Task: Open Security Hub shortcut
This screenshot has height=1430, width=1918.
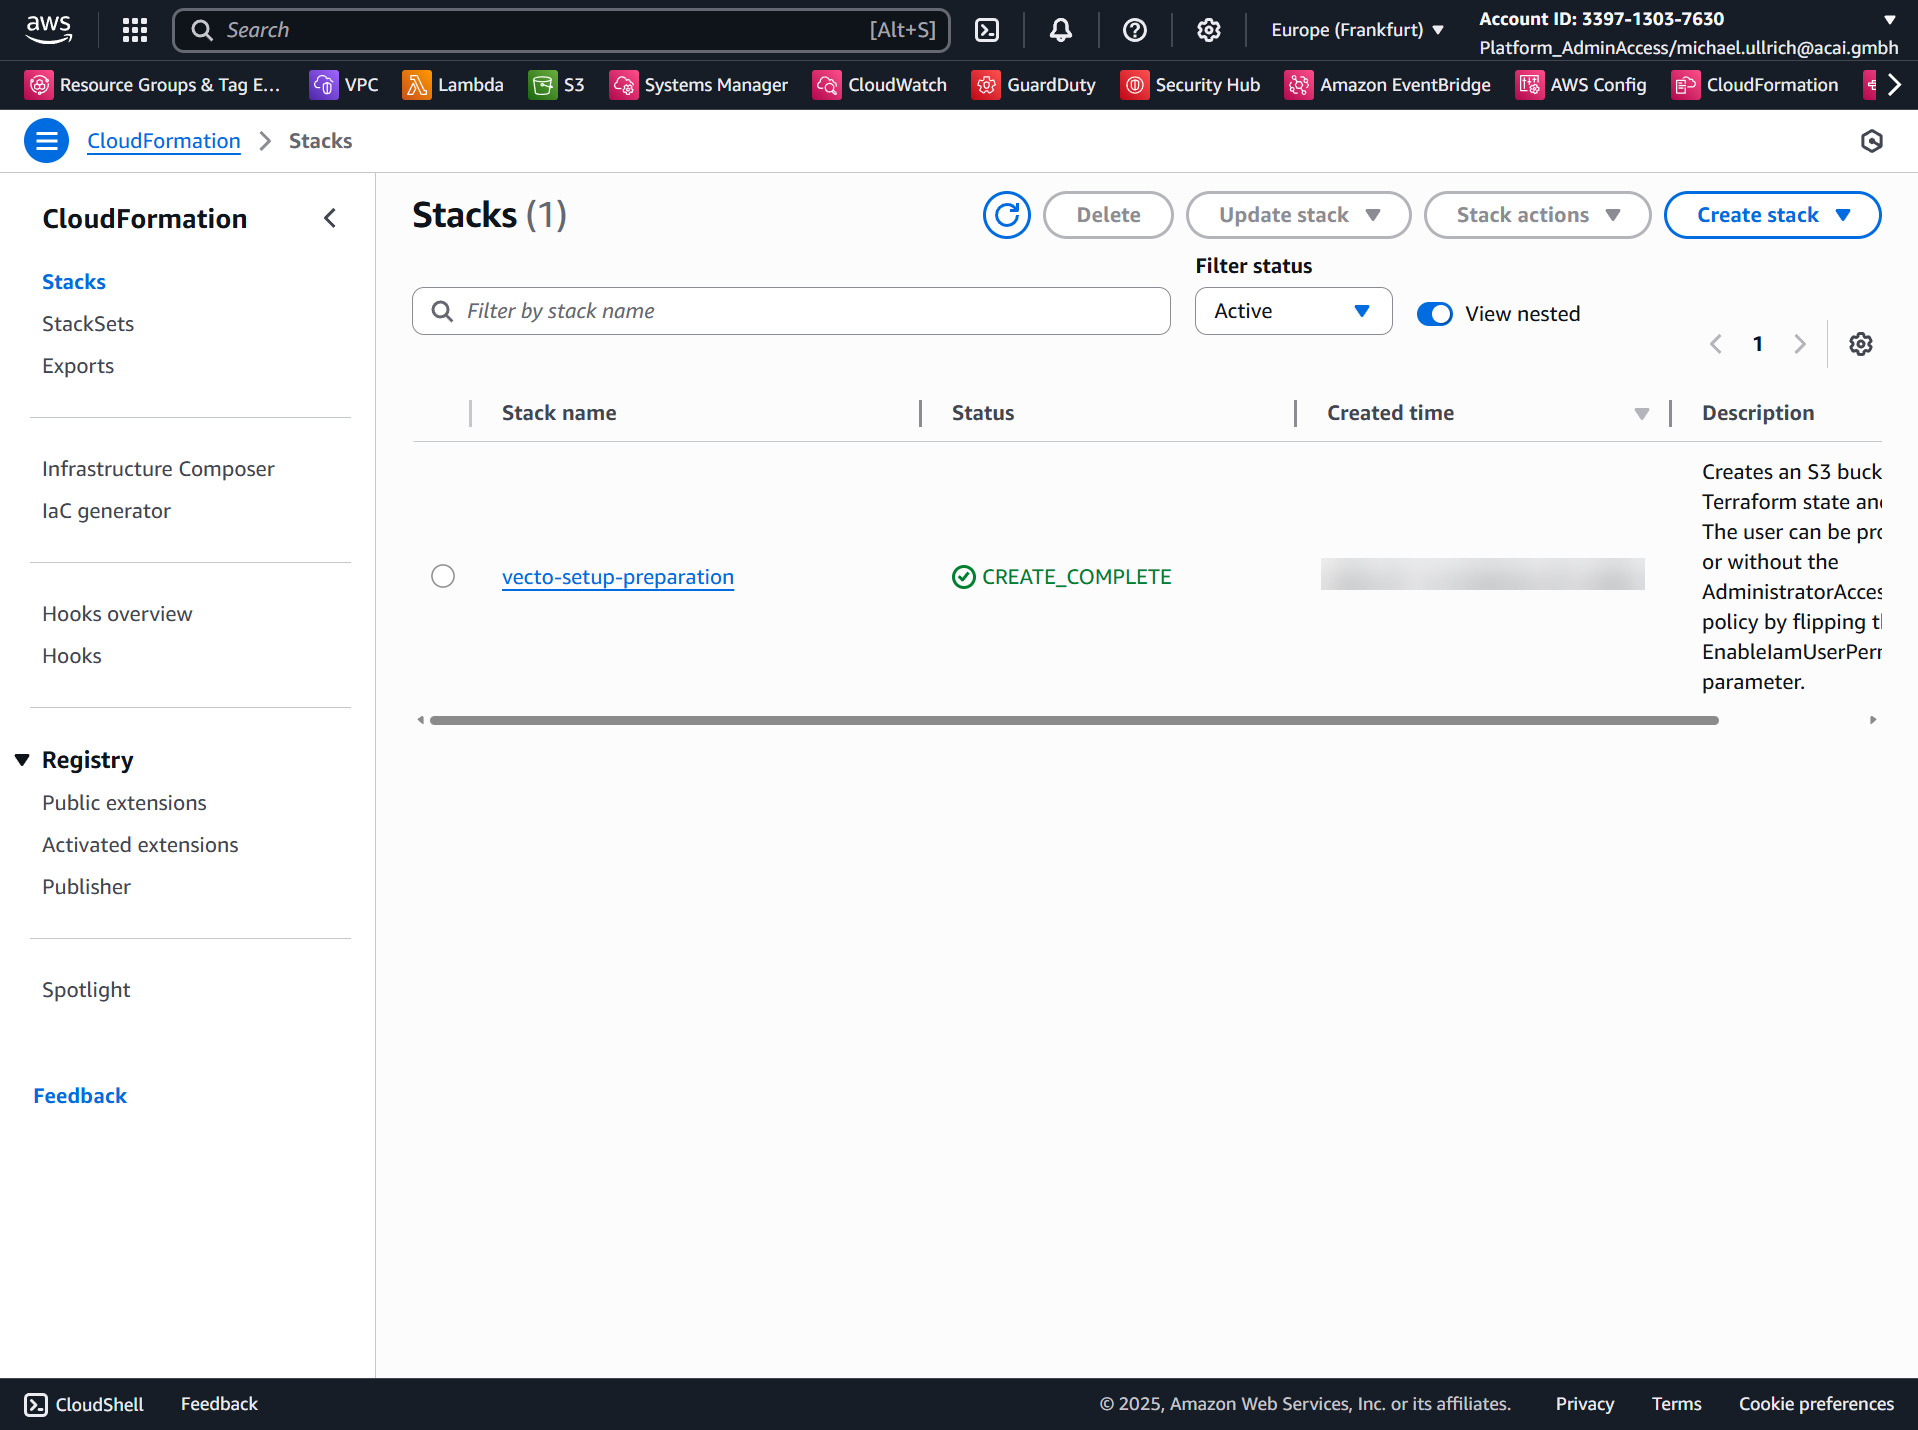Action: (x=1191, y=85)
